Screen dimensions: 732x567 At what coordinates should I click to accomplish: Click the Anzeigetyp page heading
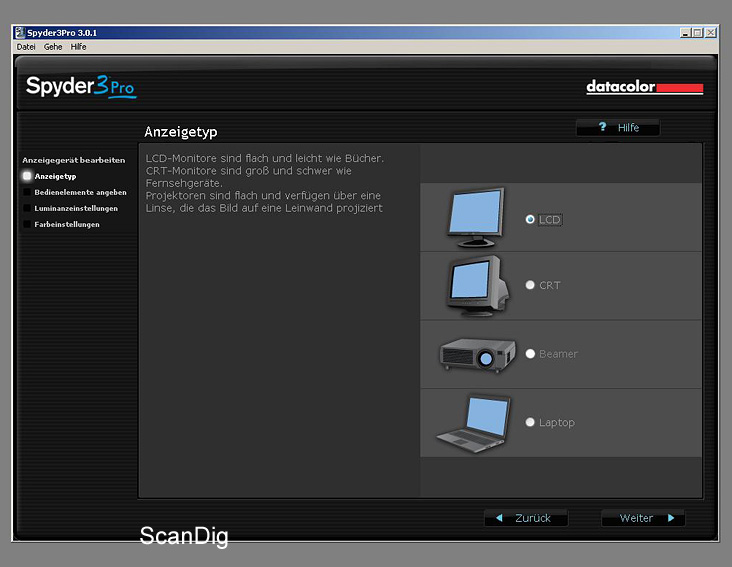(181, 132)
